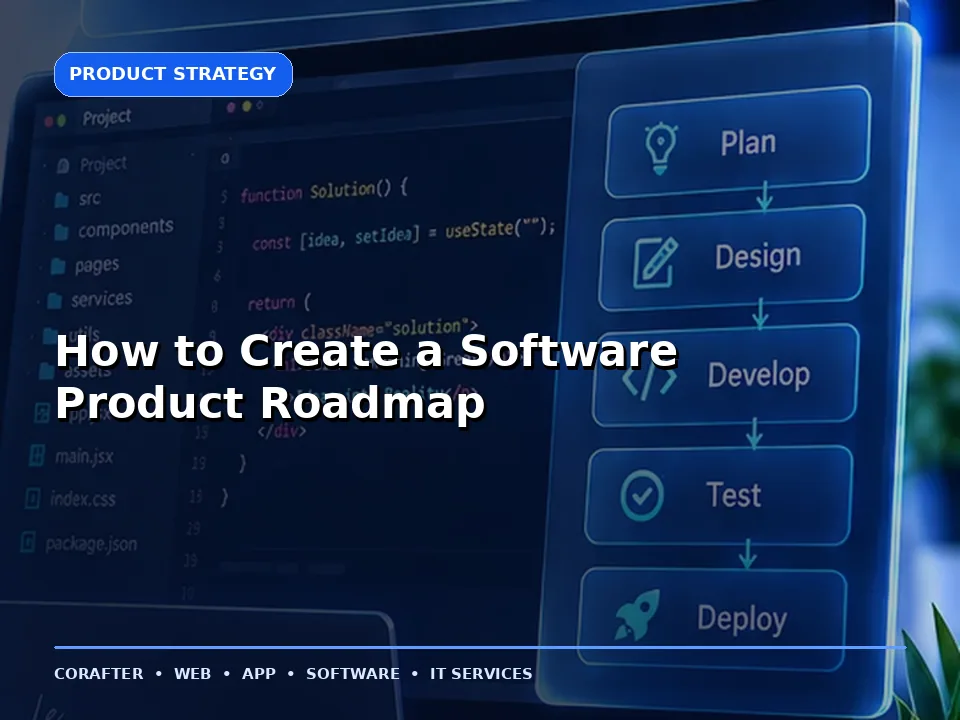Select the Develop step label
The height and width of the screenshot is (720, 960).
click(x=759, y=375)
